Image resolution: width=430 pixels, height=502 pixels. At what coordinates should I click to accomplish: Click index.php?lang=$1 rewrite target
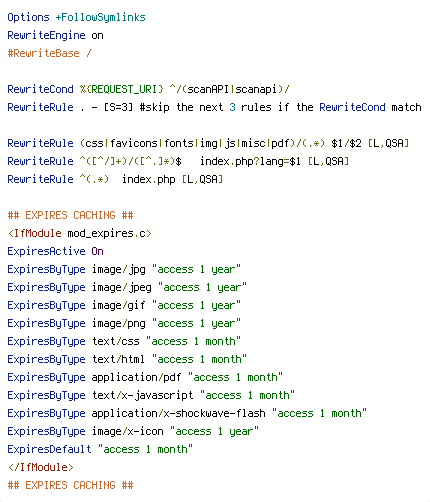(x=250, y=161)
